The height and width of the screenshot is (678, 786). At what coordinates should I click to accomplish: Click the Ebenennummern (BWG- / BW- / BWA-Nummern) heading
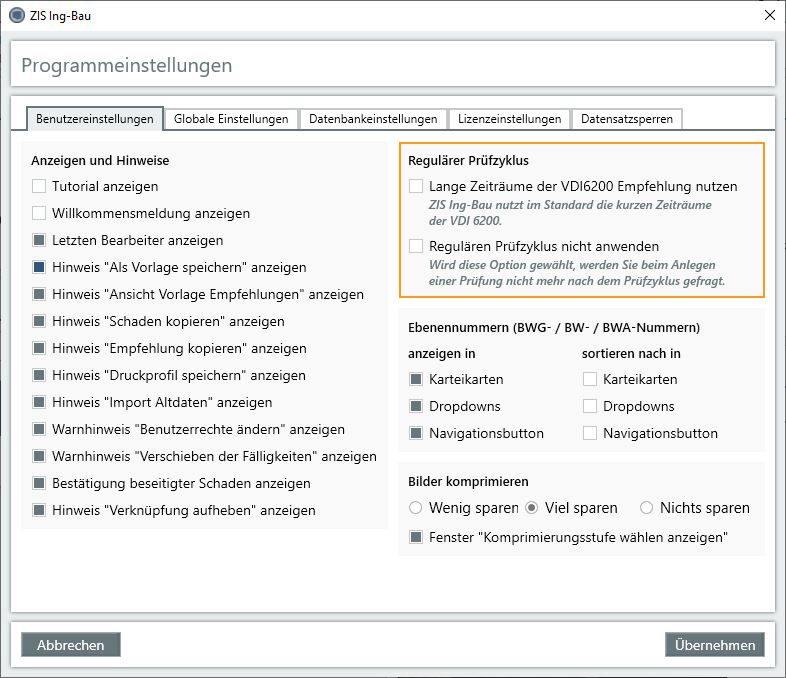click(554, 328)
